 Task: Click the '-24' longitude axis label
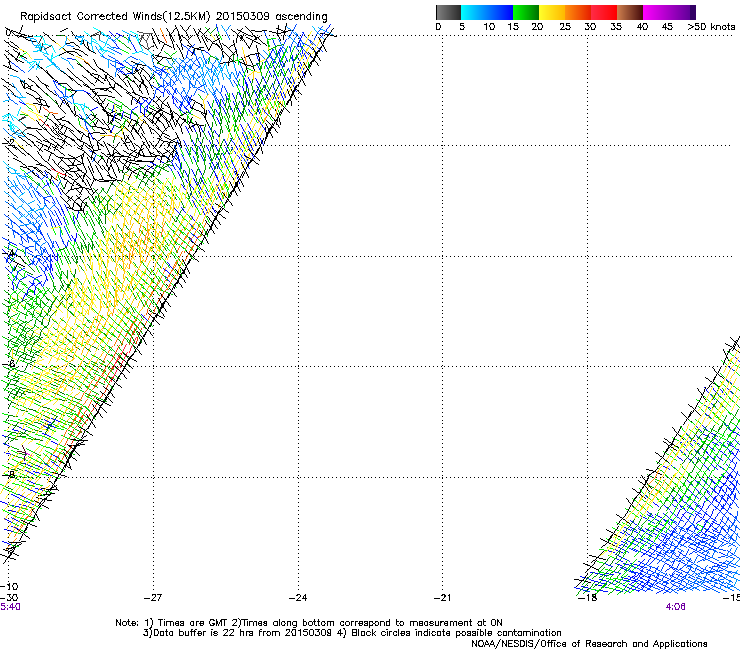click(298, 598)
